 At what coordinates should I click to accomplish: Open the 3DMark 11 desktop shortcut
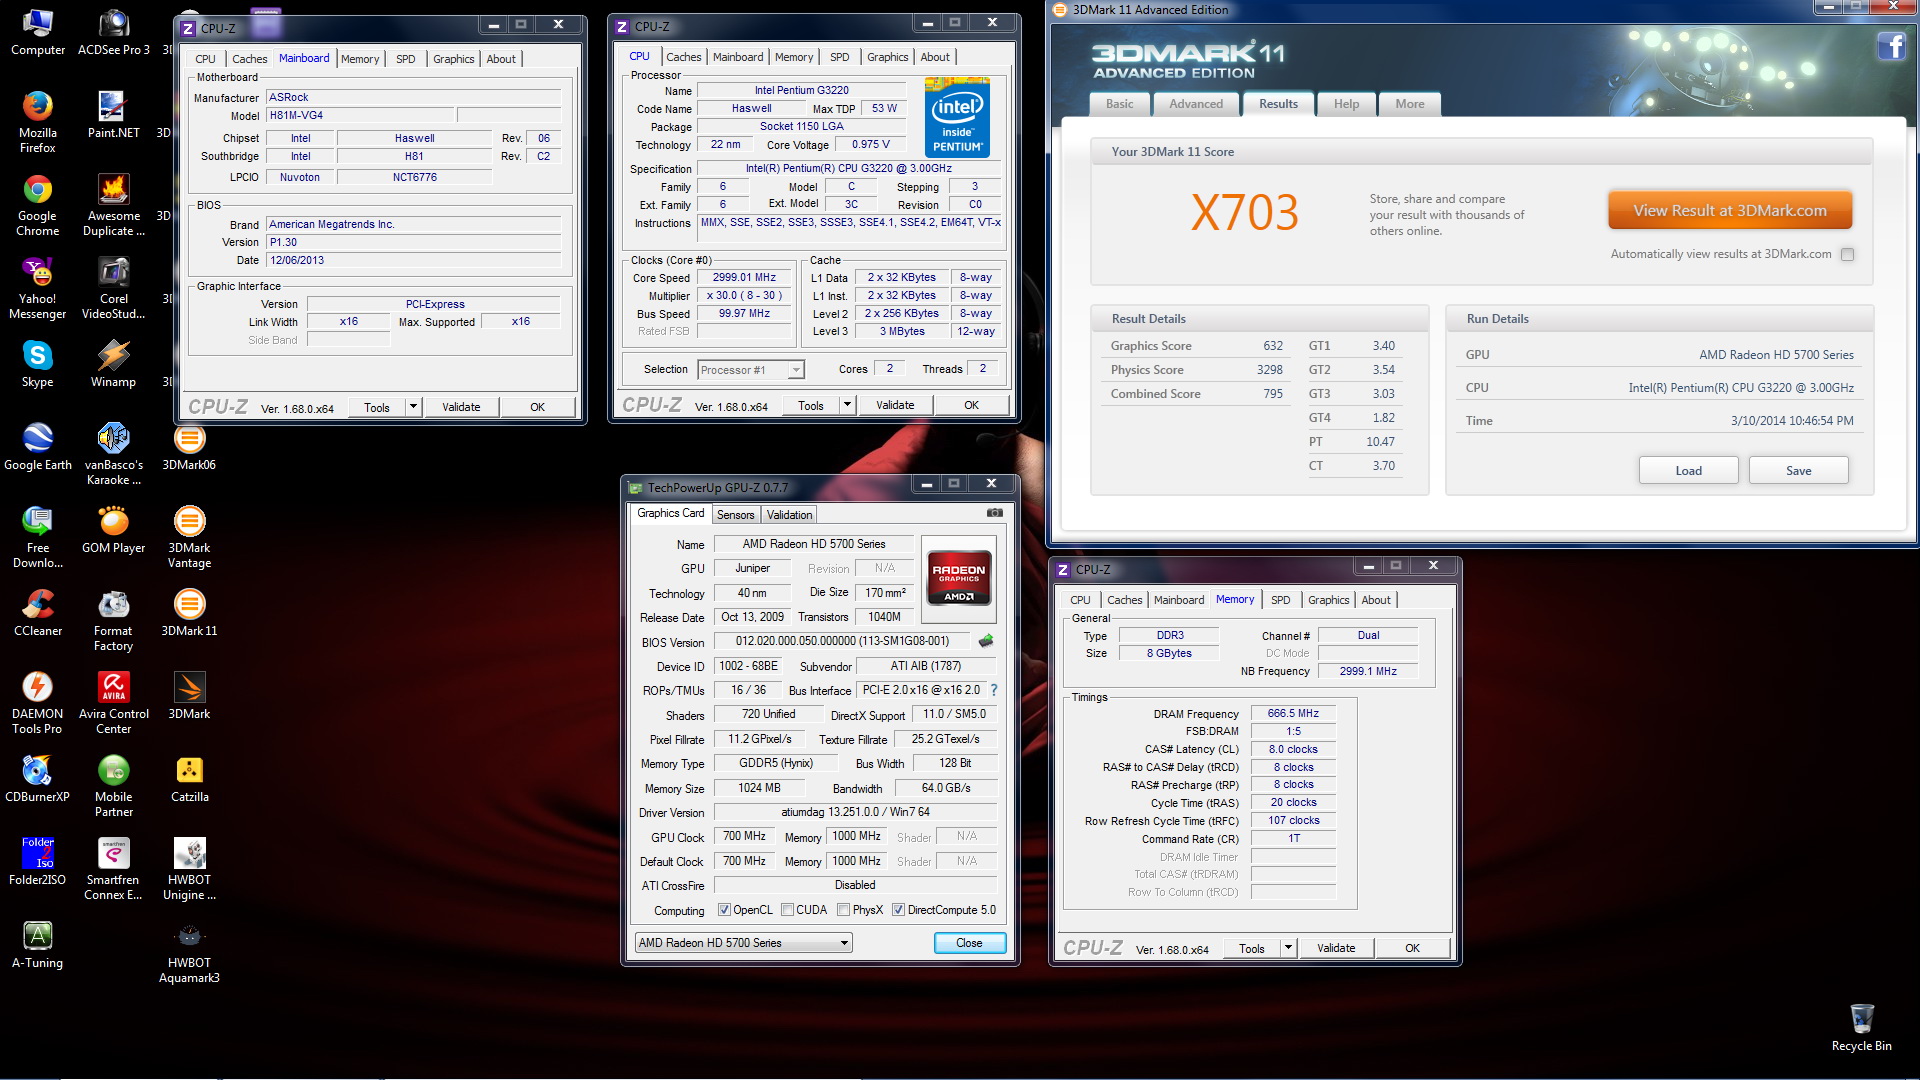[189, 613]
